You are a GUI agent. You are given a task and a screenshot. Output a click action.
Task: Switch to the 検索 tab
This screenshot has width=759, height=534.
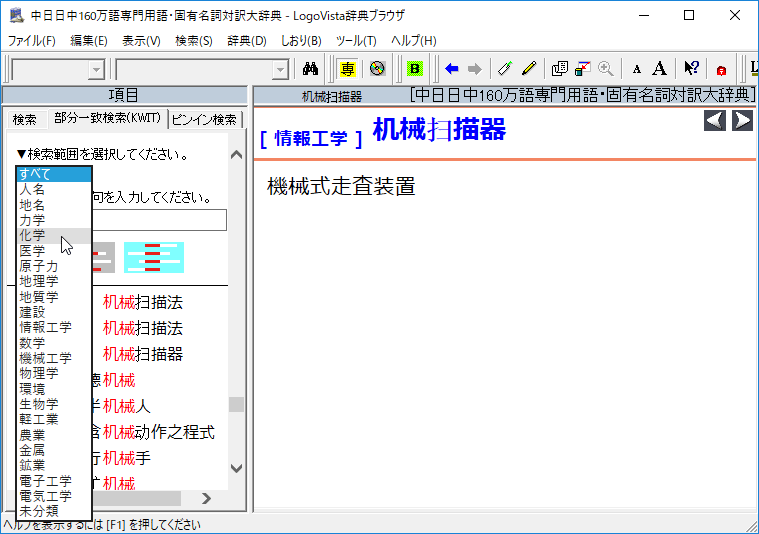tap(25, 120)
